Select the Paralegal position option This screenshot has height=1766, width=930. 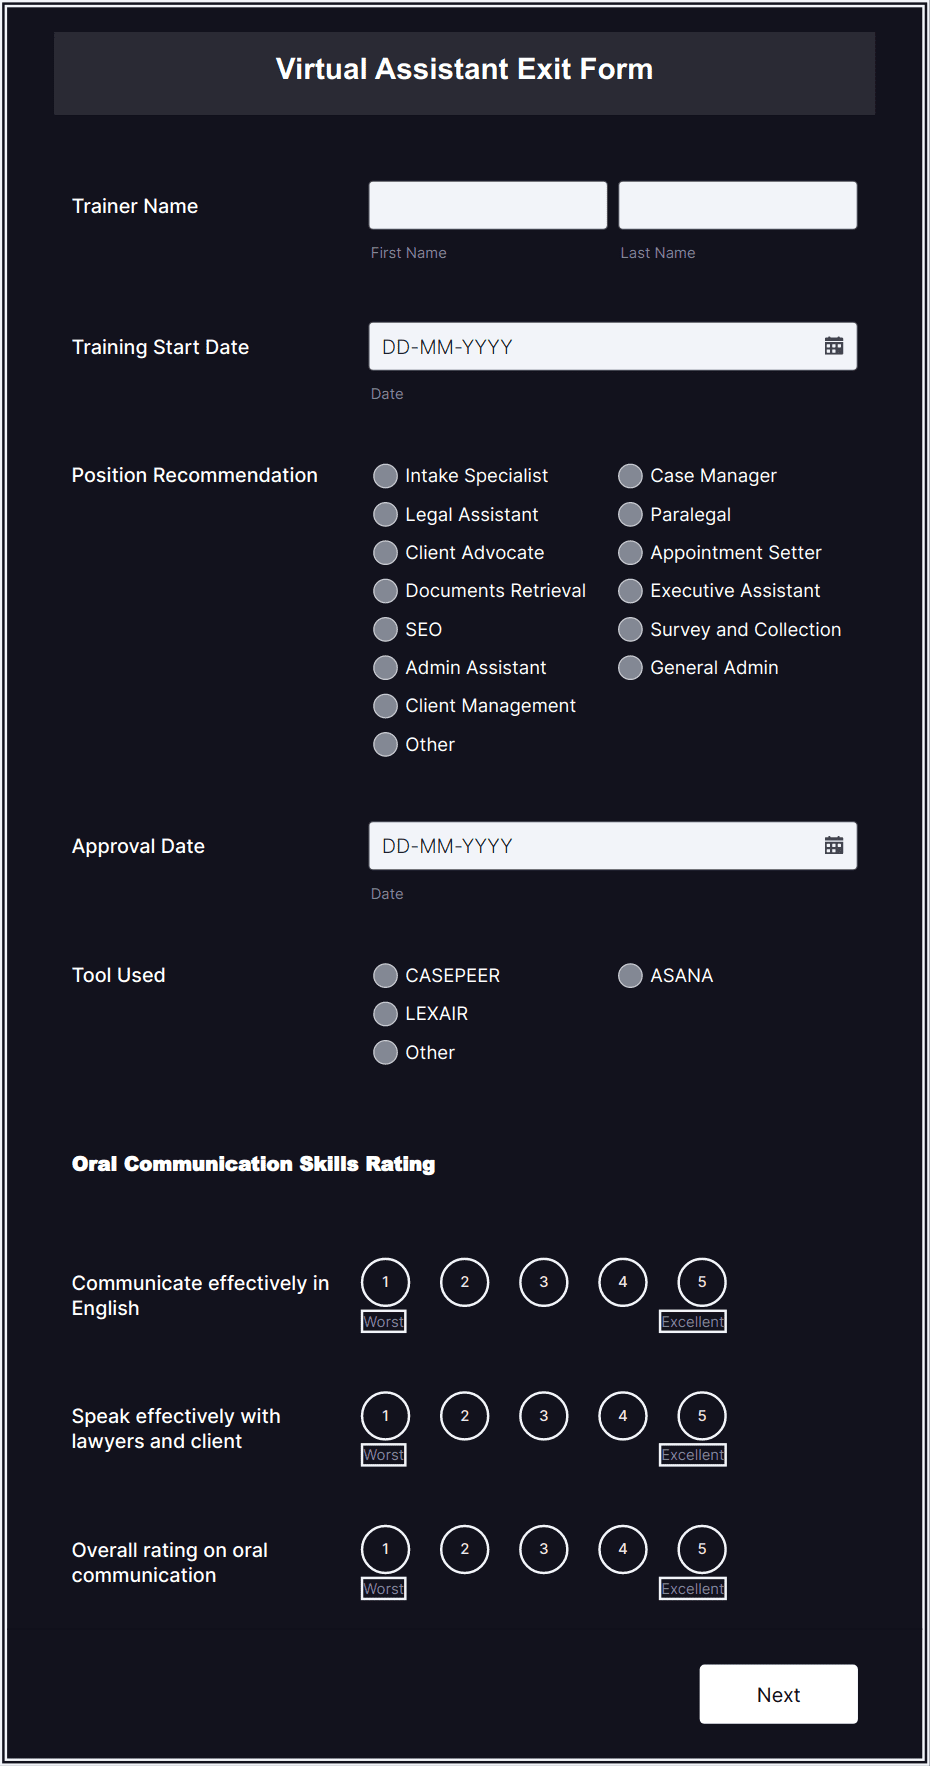pyautogui.click(x=630, y=514)
